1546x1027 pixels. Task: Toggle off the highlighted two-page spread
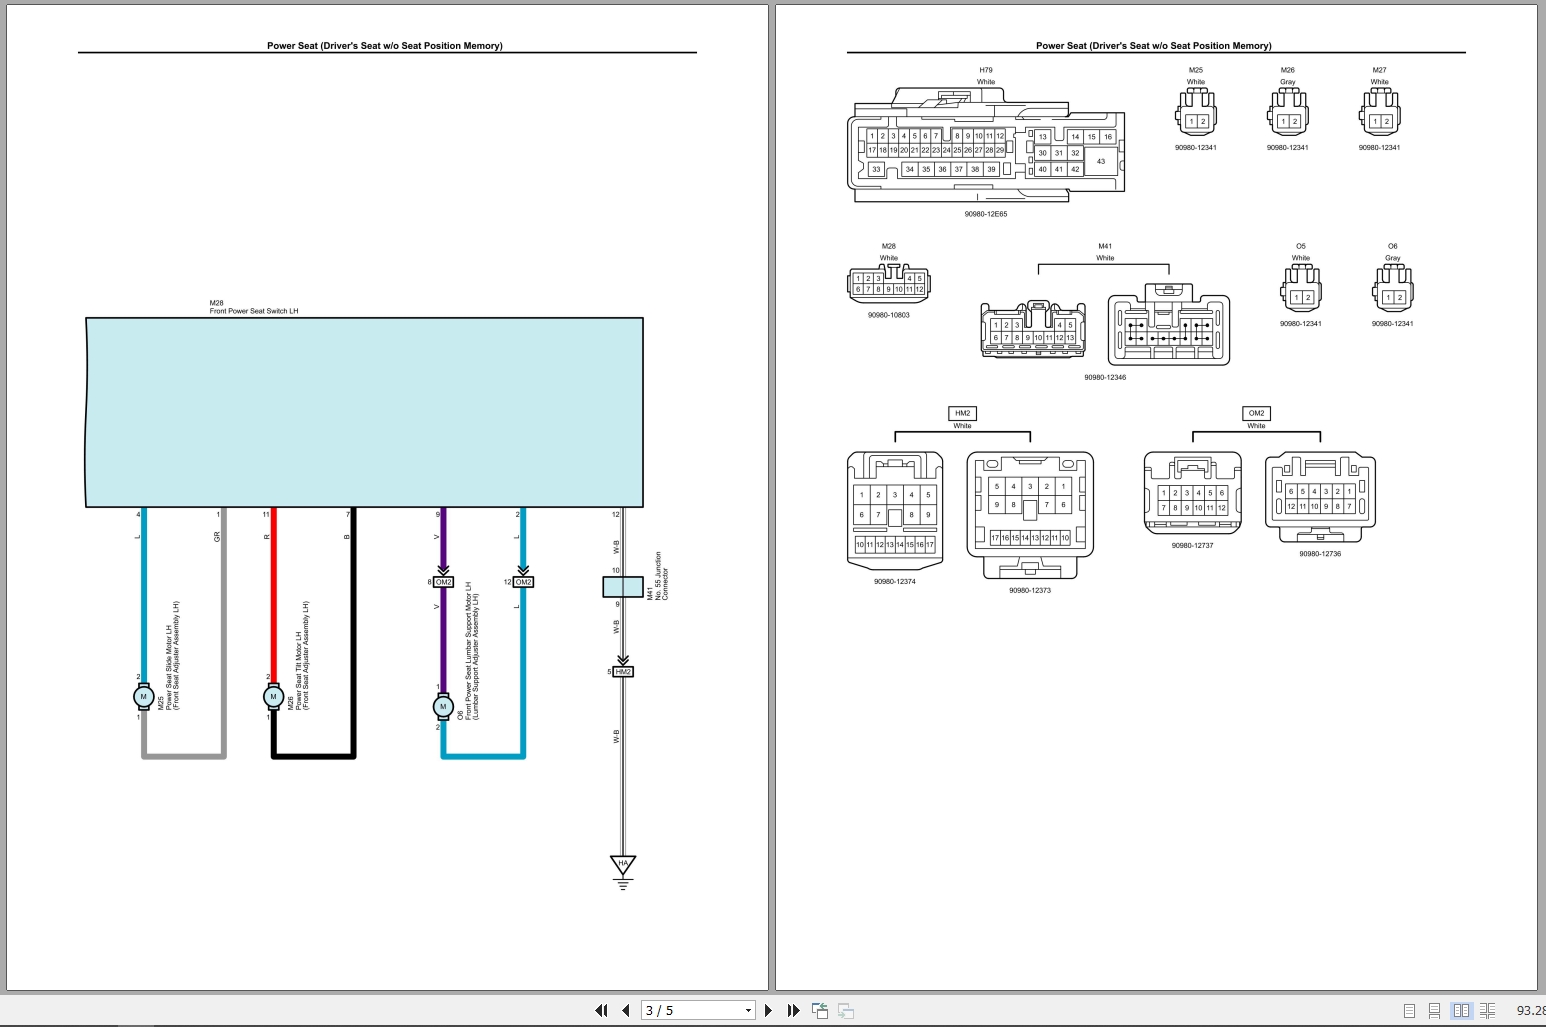click(1462, 1010)
